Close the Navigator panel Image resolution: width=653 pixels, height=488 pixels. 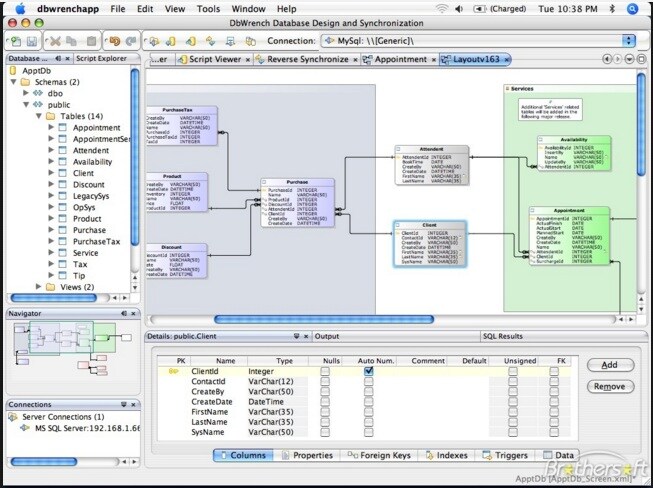click(x=133, y=314)
